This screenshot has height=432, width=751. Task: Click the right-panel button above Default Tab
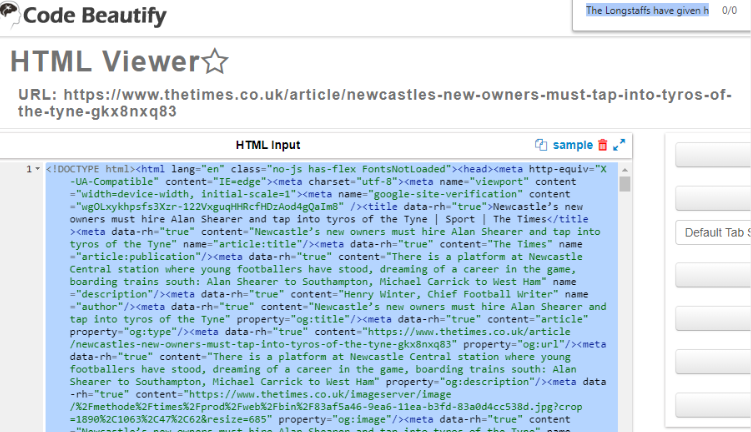713,198
